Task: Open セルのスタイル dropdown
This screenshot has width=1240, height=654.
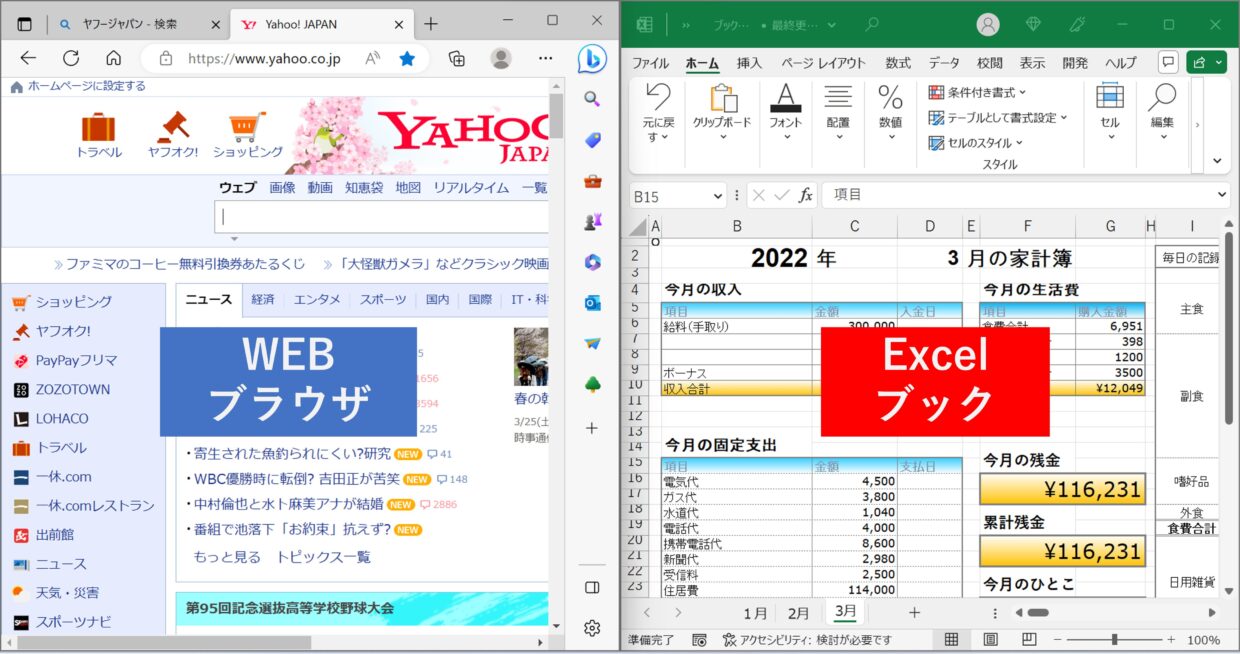Action: (975, 143)
